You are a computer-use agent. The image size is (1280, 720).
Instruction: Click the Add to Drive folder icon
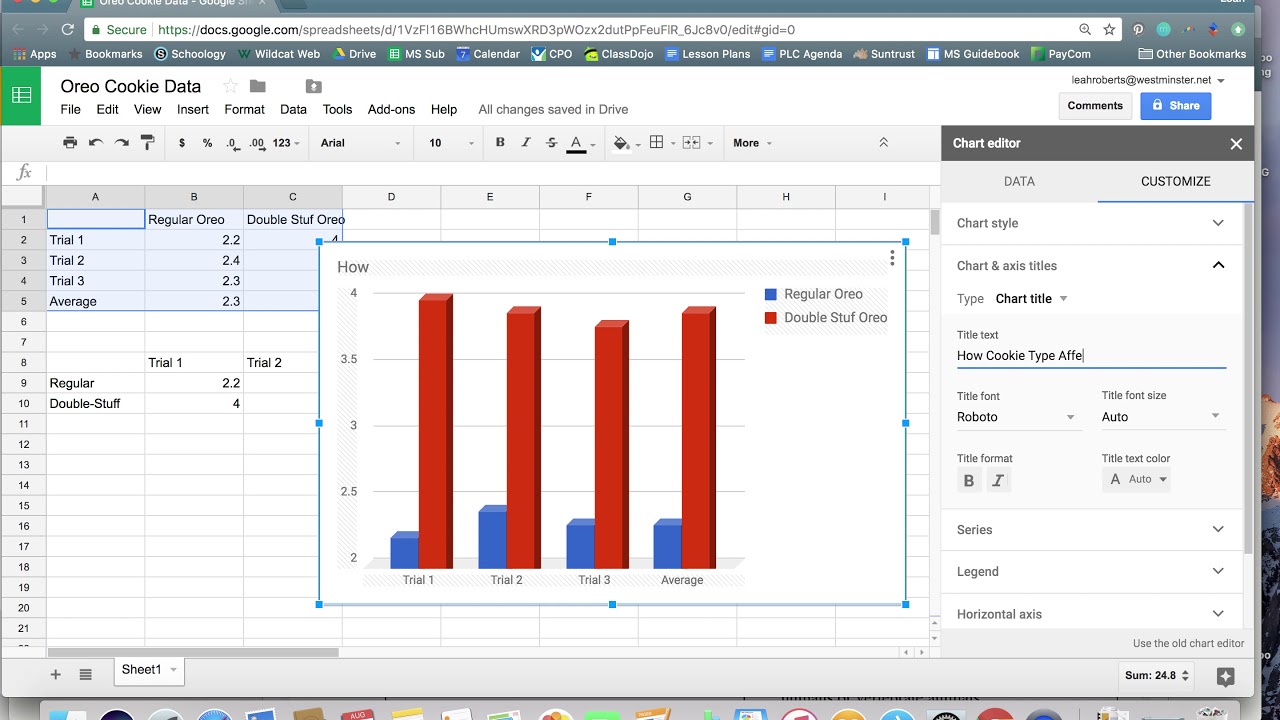coord(314,86)
